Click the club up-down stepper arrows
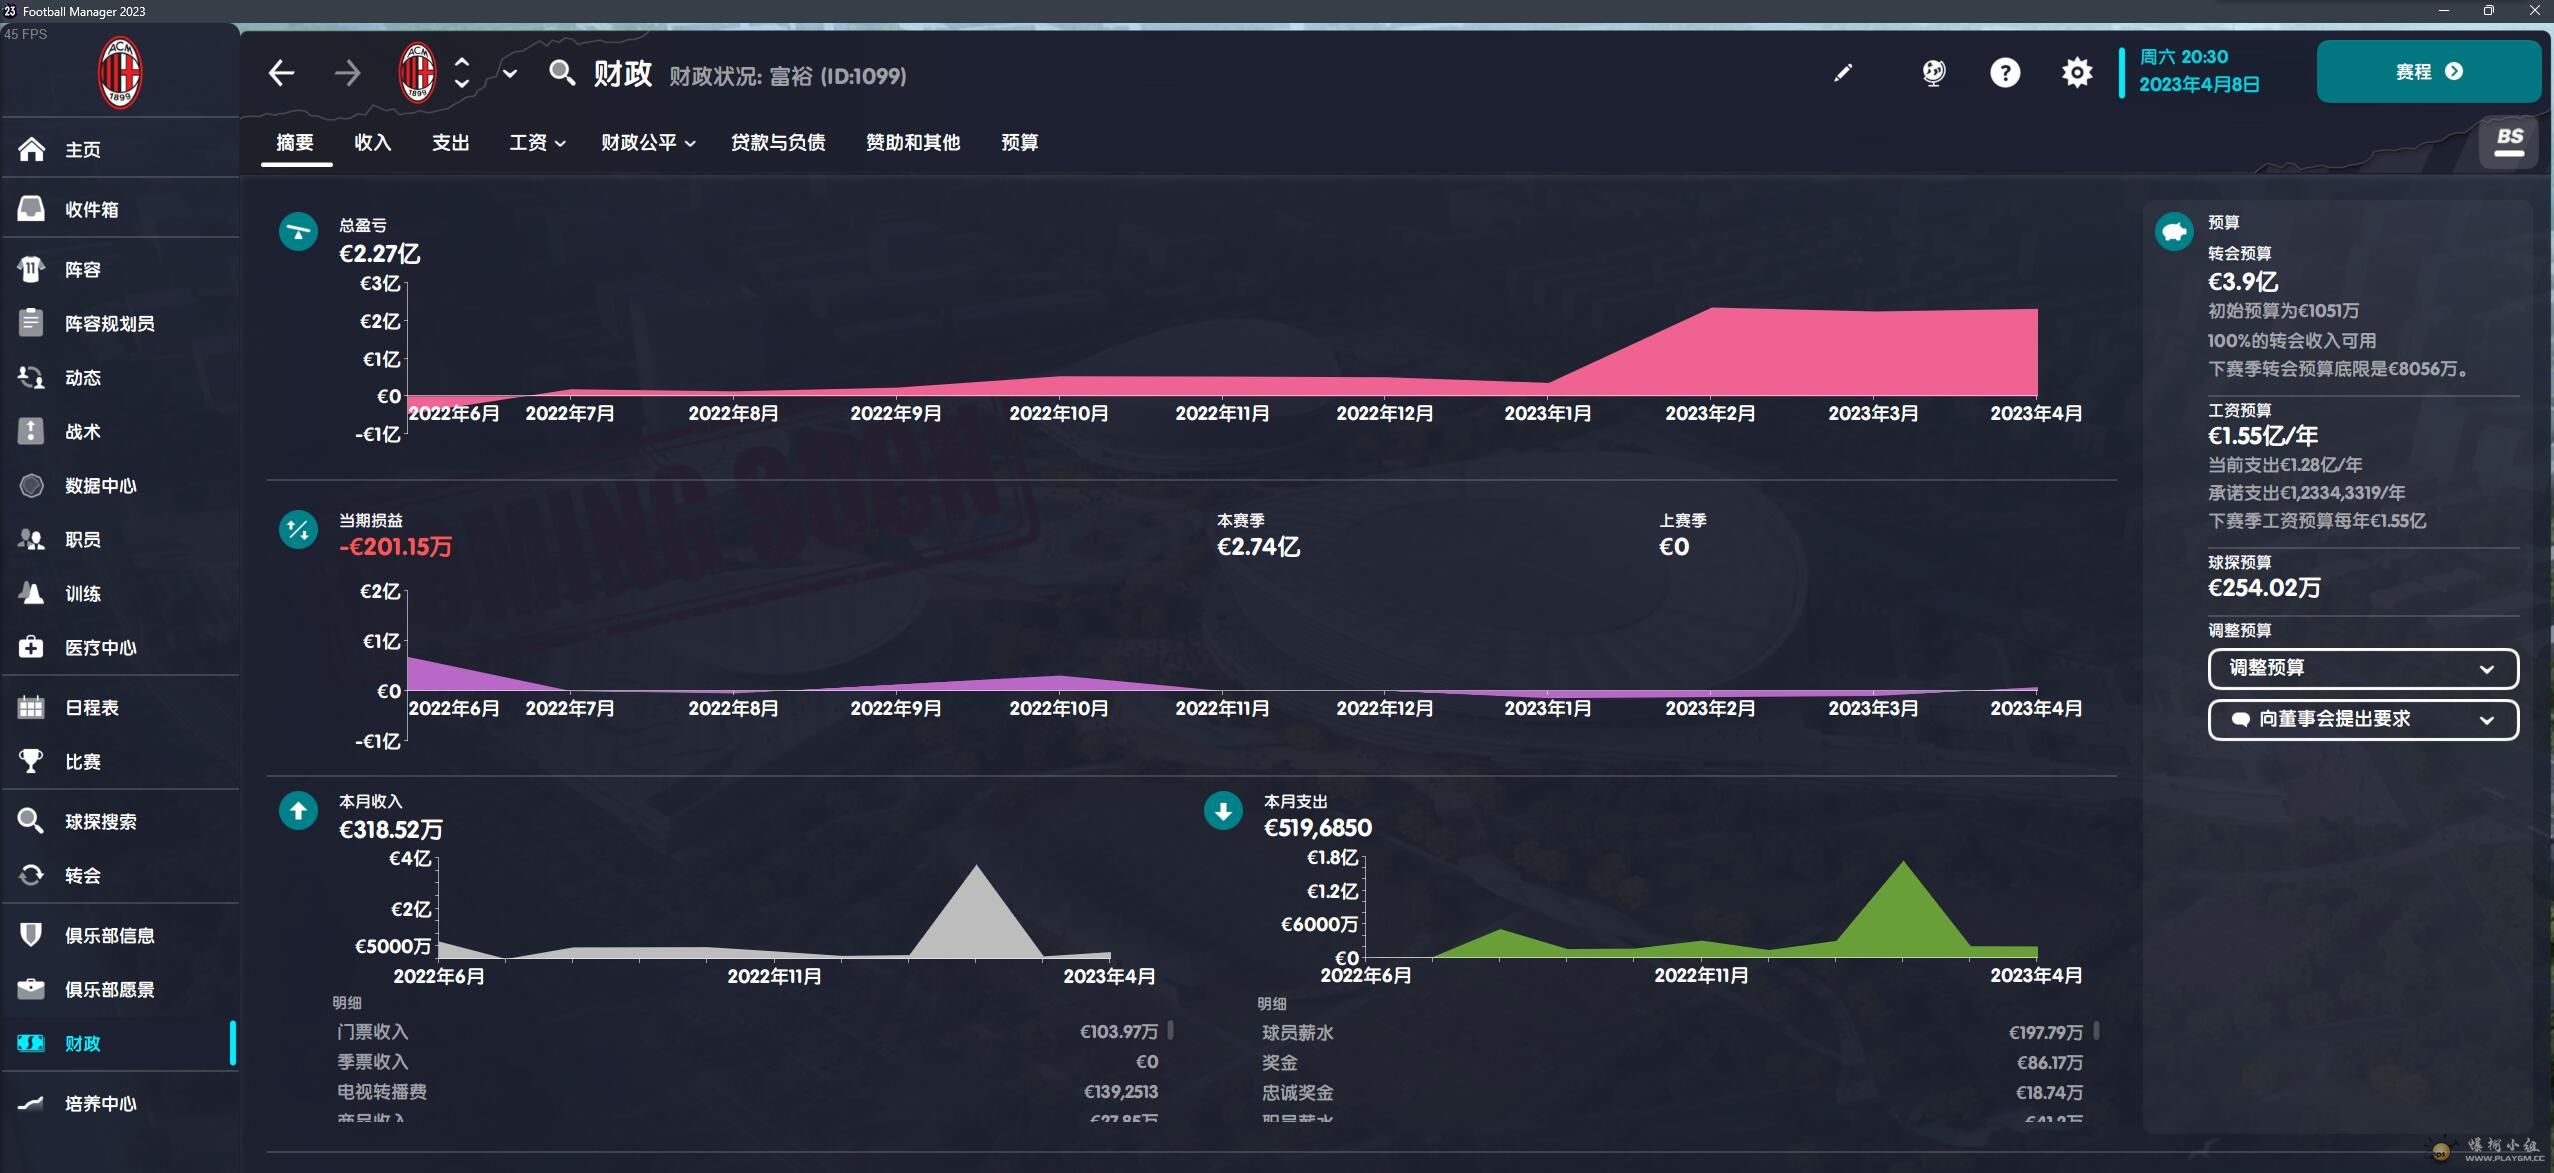The height and width of the screenshot is (1173, 2554). tap(462, 73)
